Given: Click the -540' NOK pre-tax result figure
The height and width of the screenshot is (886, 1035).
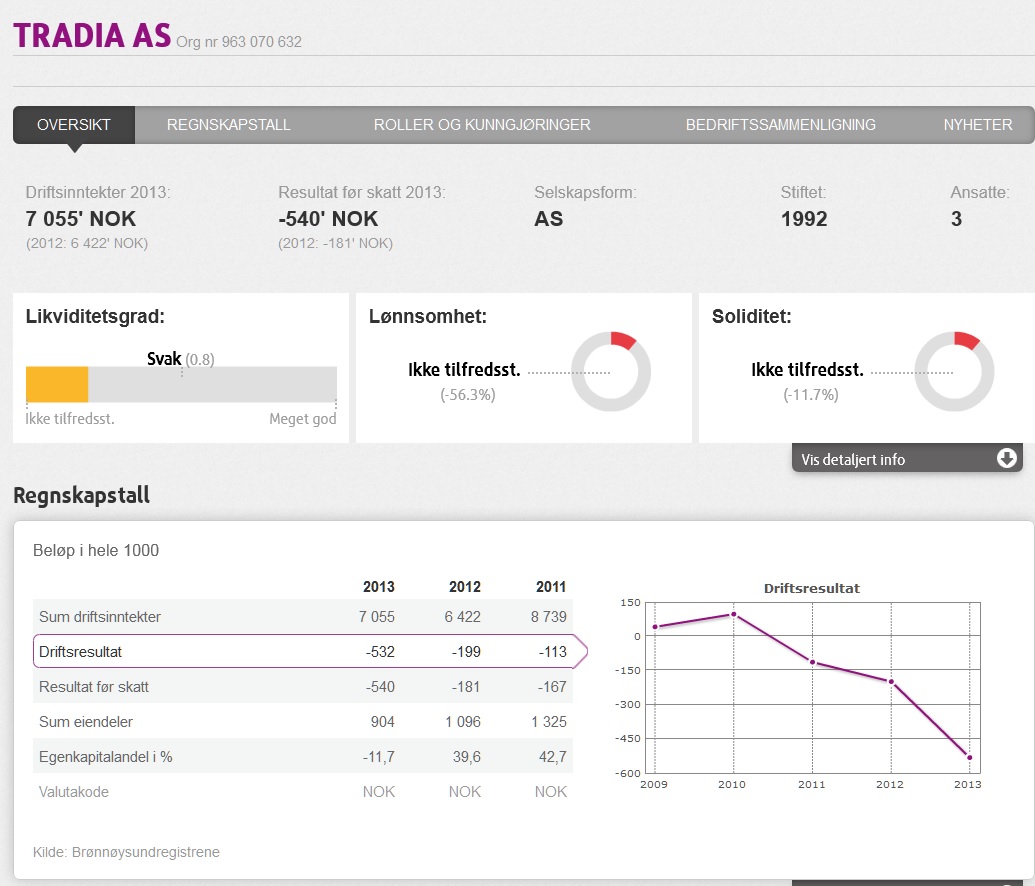Looking at the screenshot, I should tap(328, 219).
